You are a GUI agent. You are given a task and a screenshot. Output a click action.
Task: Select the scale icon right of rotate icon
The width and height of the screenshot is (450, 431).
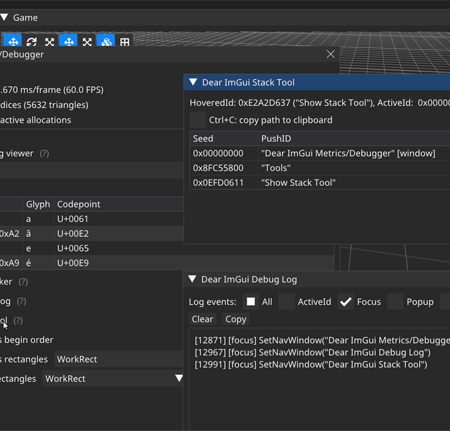[50, 42]
